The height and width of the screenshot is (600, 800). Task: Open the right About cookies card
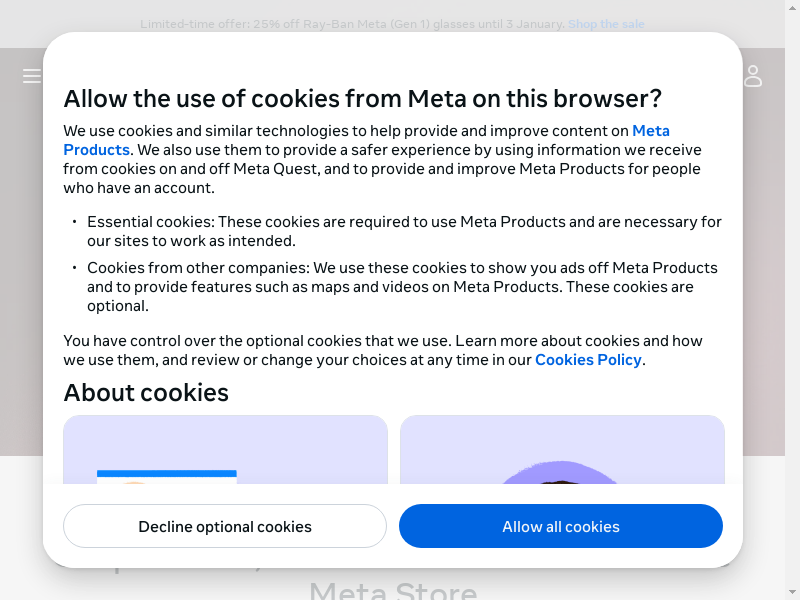coord(562,450)
